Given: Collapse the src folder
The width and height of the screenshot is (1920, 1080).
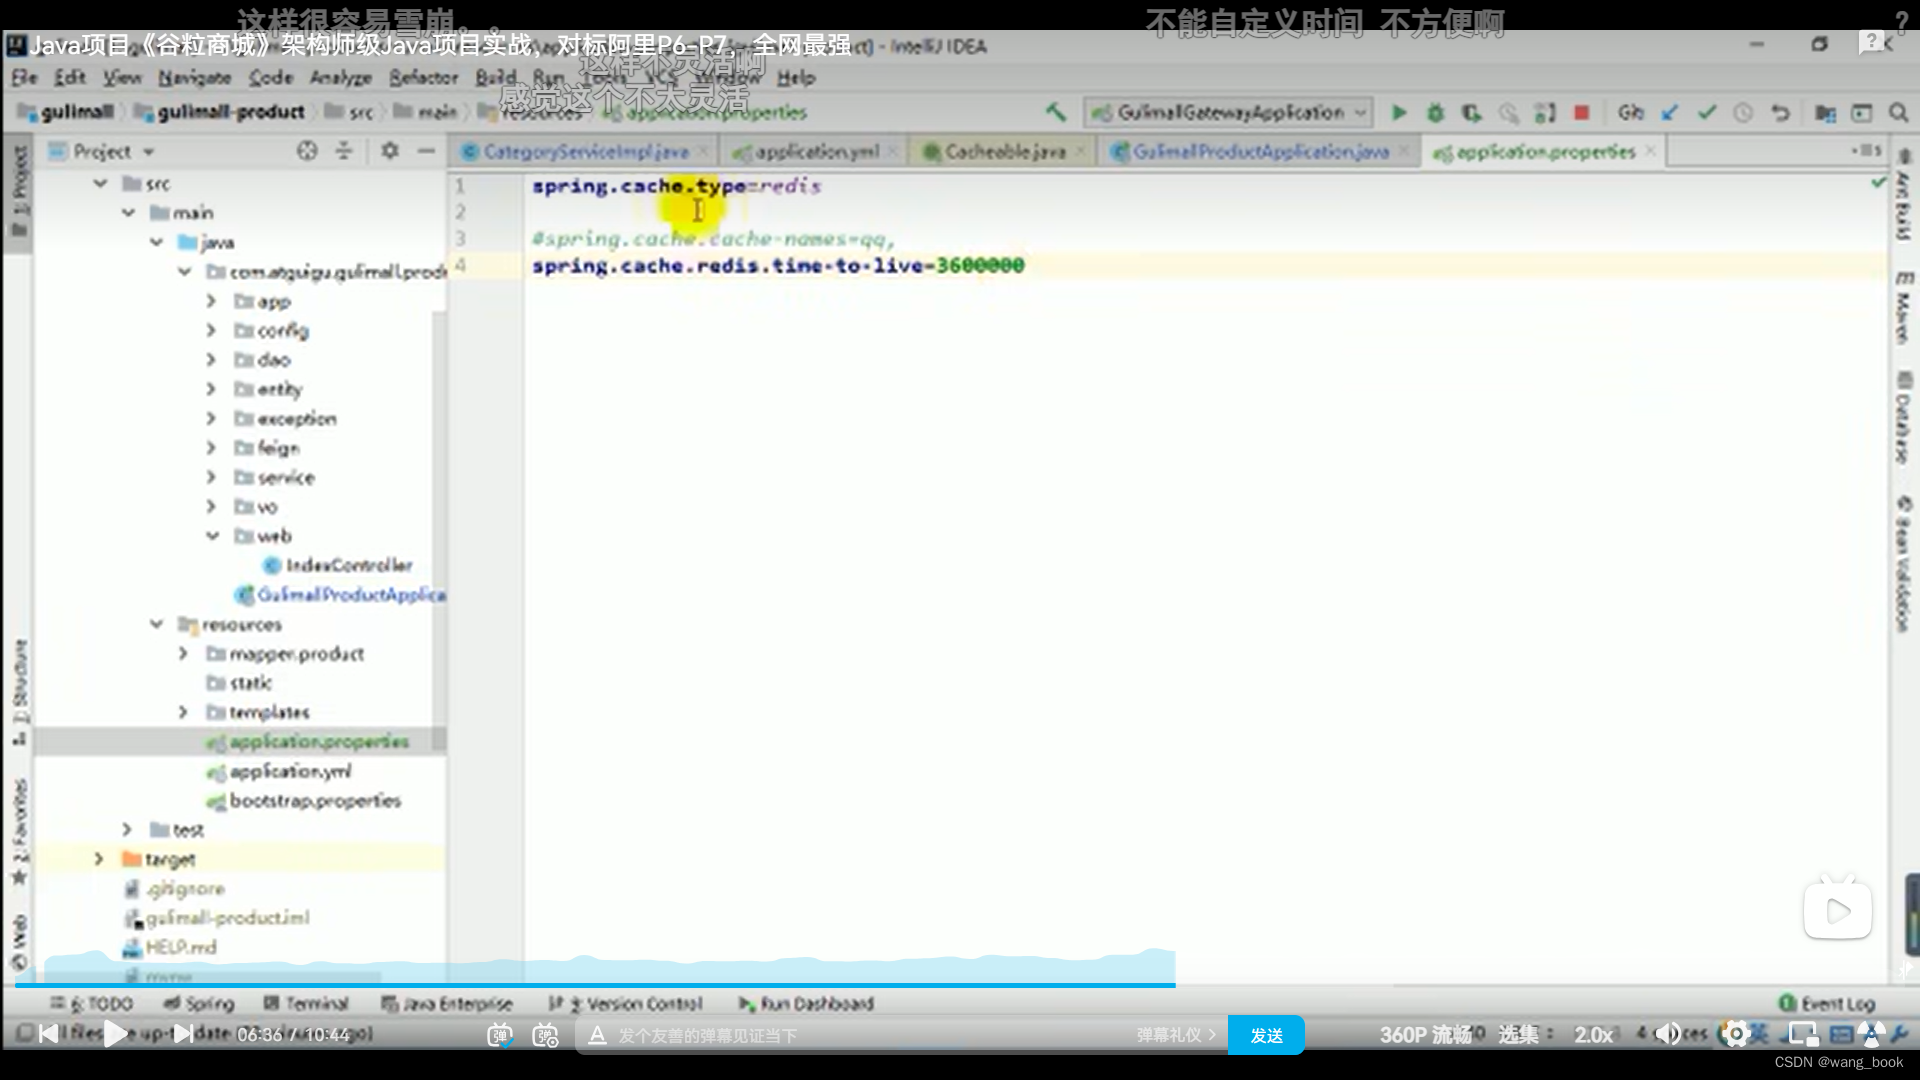Looking at the screenshot, I should [x=100, y=183].
